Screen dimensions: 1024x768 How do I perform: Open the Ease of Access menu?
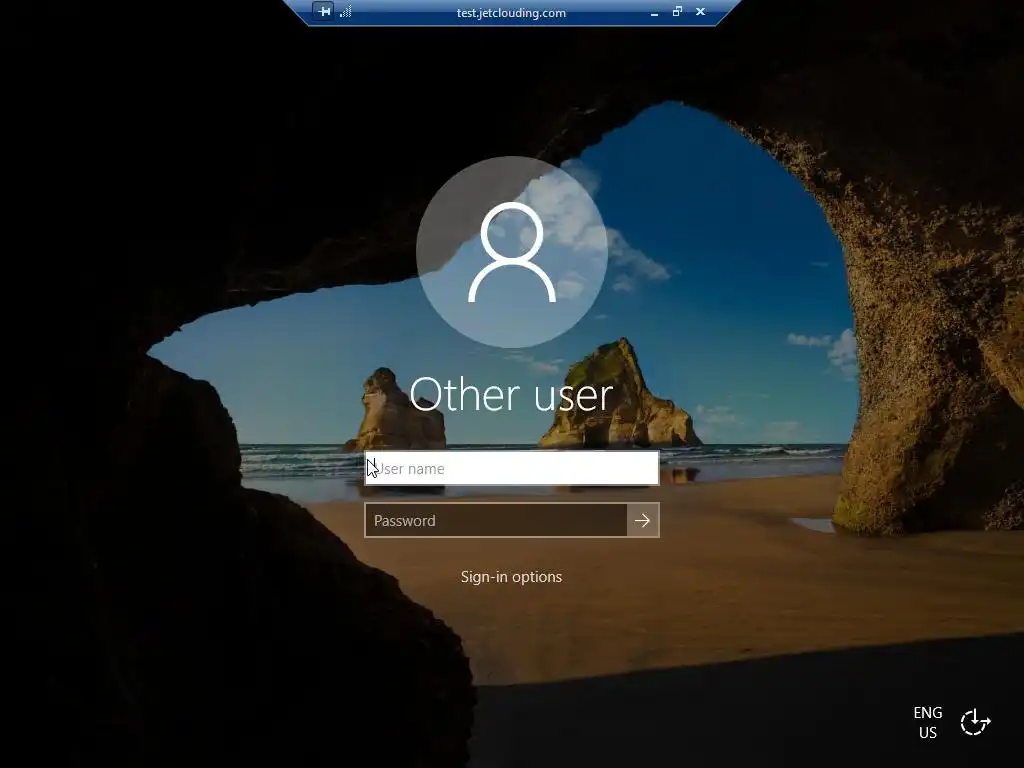[x=976, y=722]
